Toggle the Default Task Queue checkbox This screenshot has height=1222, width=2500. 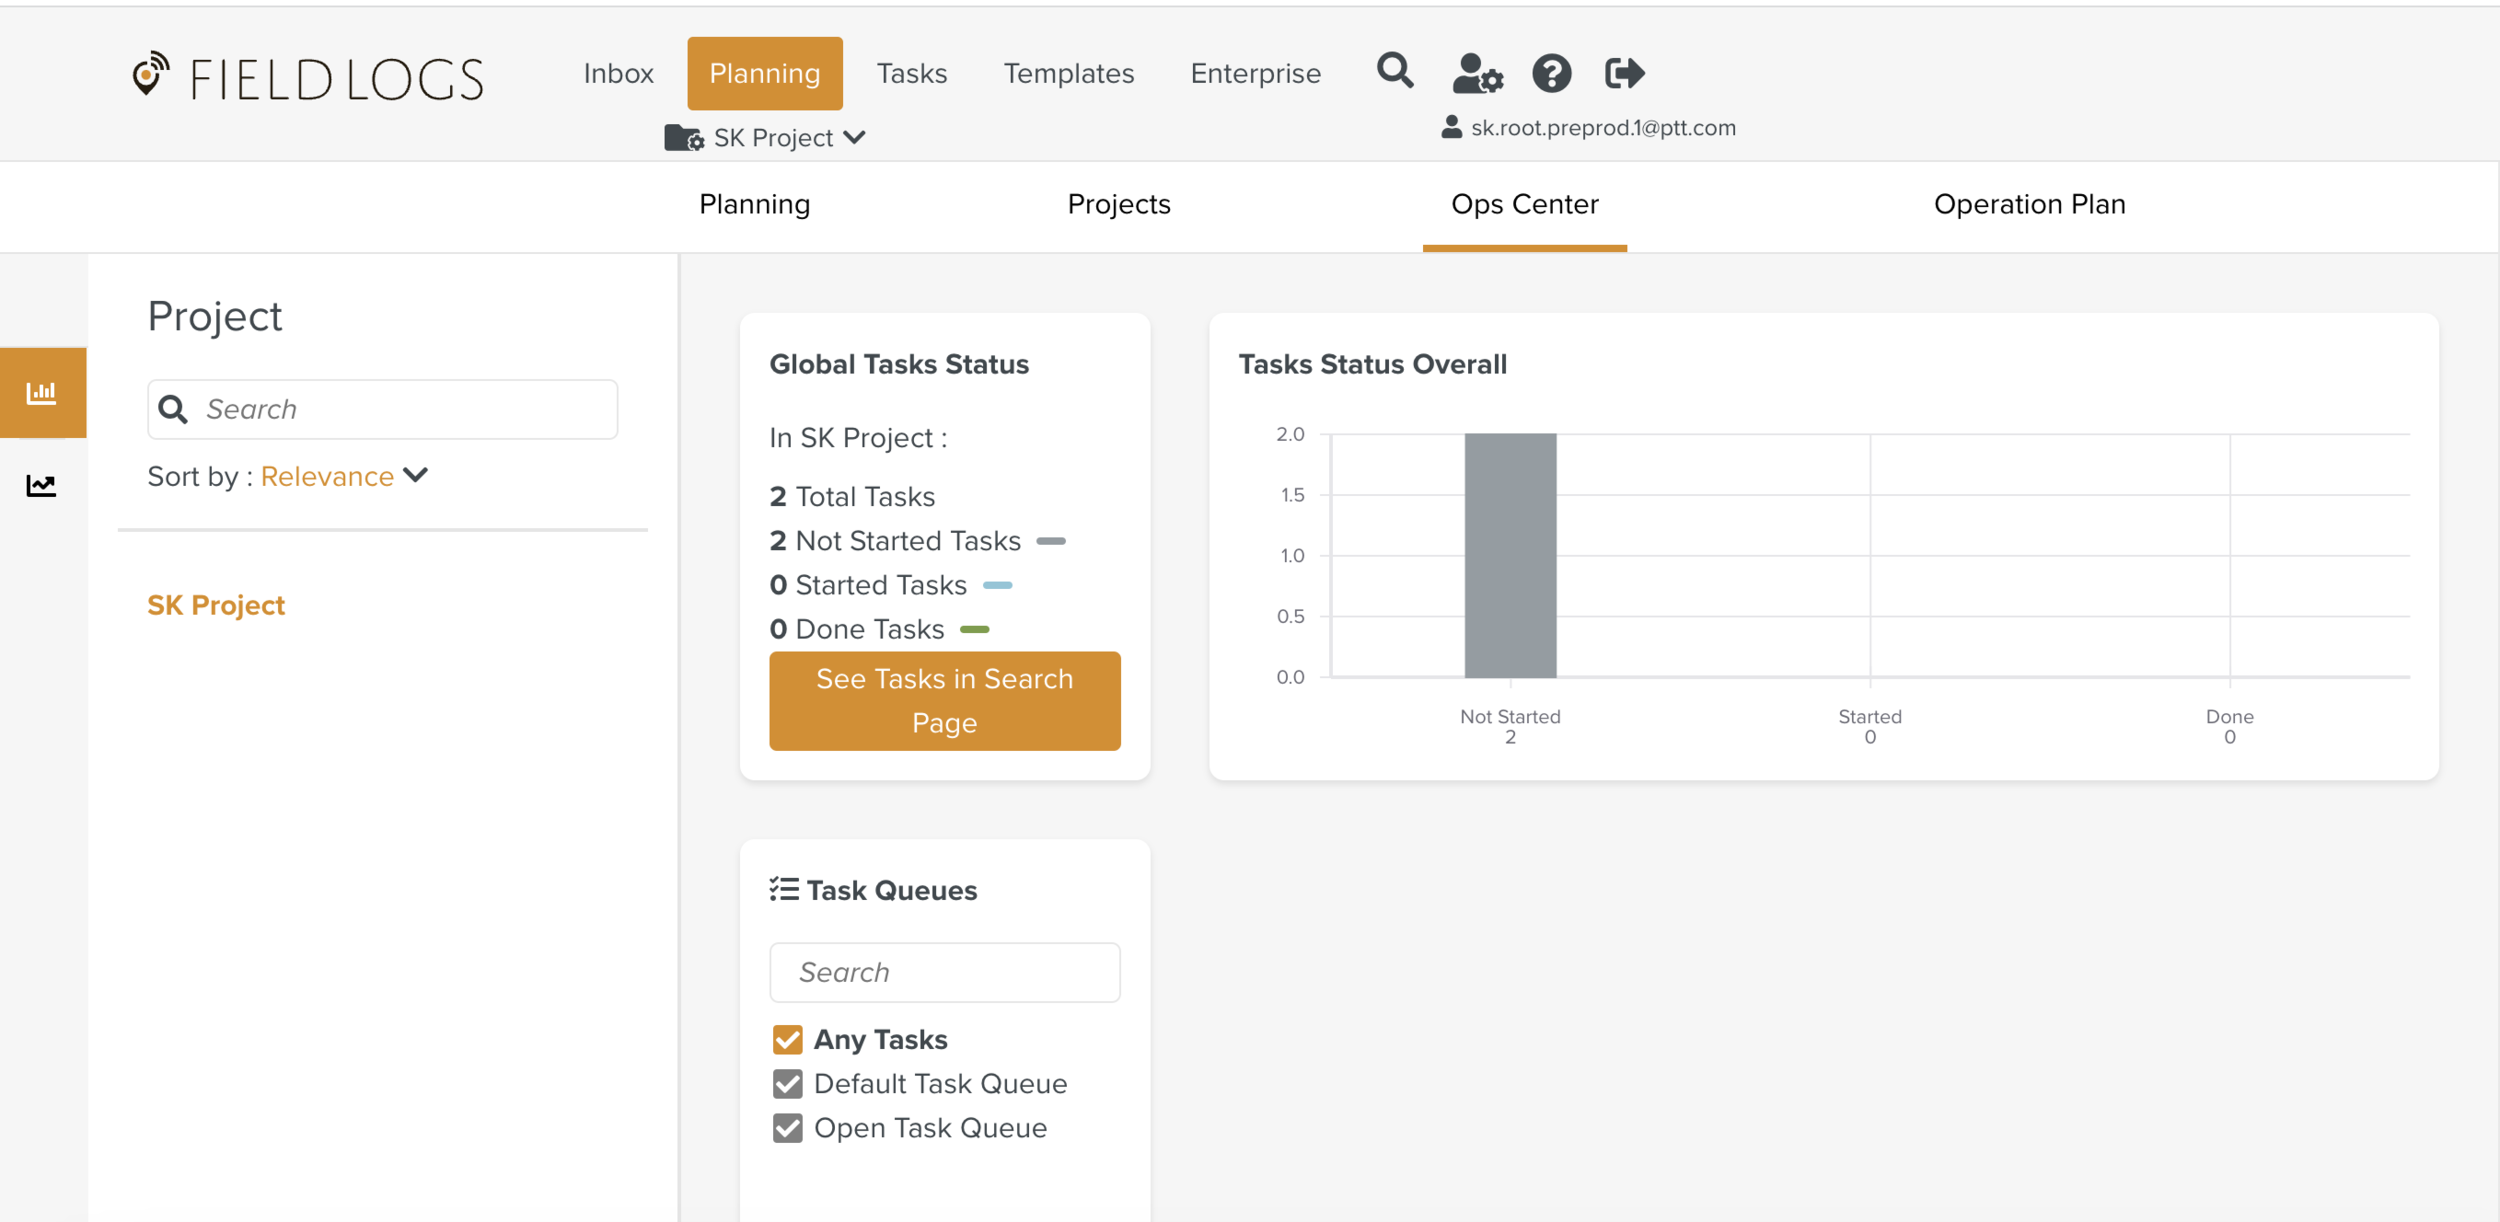787,1084
